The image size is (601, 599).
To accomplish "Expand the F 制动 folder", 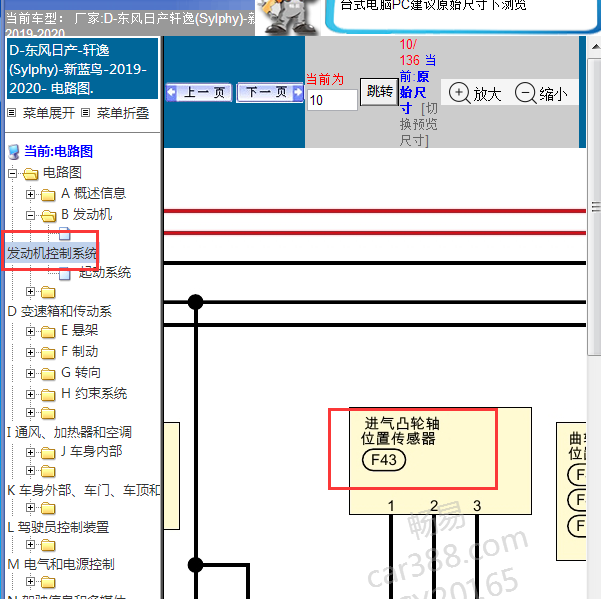I will 30,352.
